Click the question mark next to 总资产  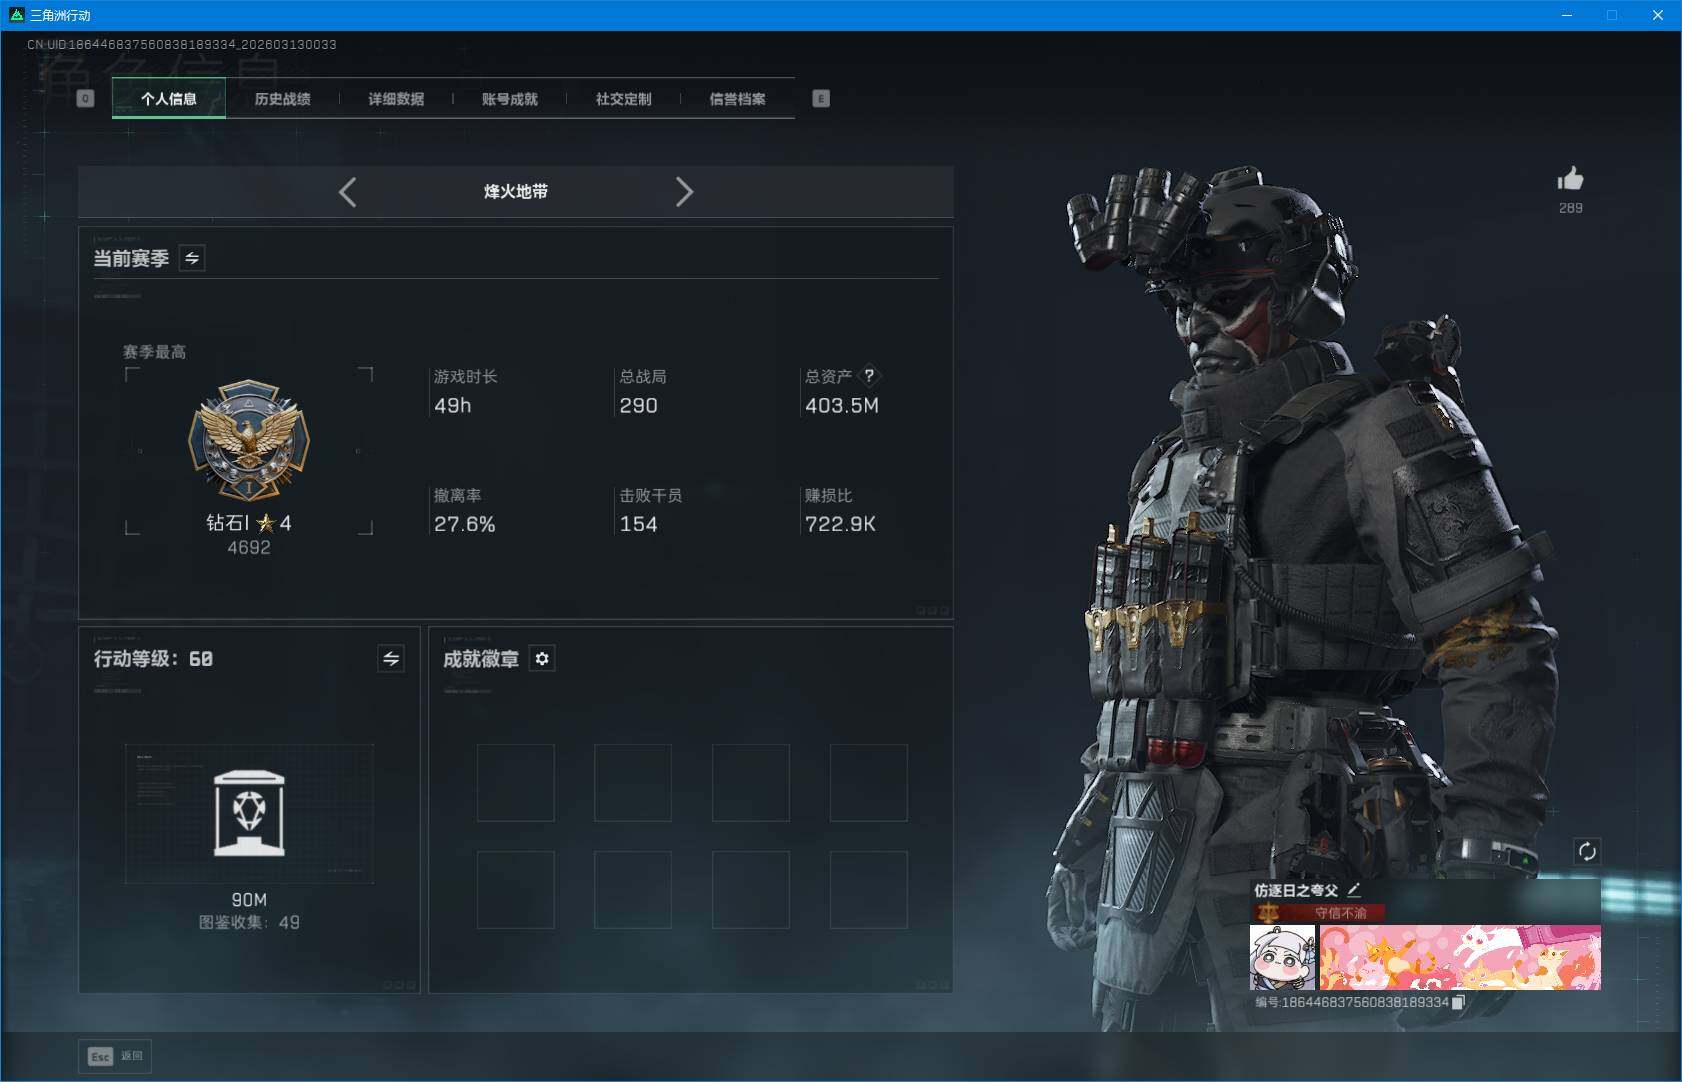pyautogui.click(x=869, y=376)
